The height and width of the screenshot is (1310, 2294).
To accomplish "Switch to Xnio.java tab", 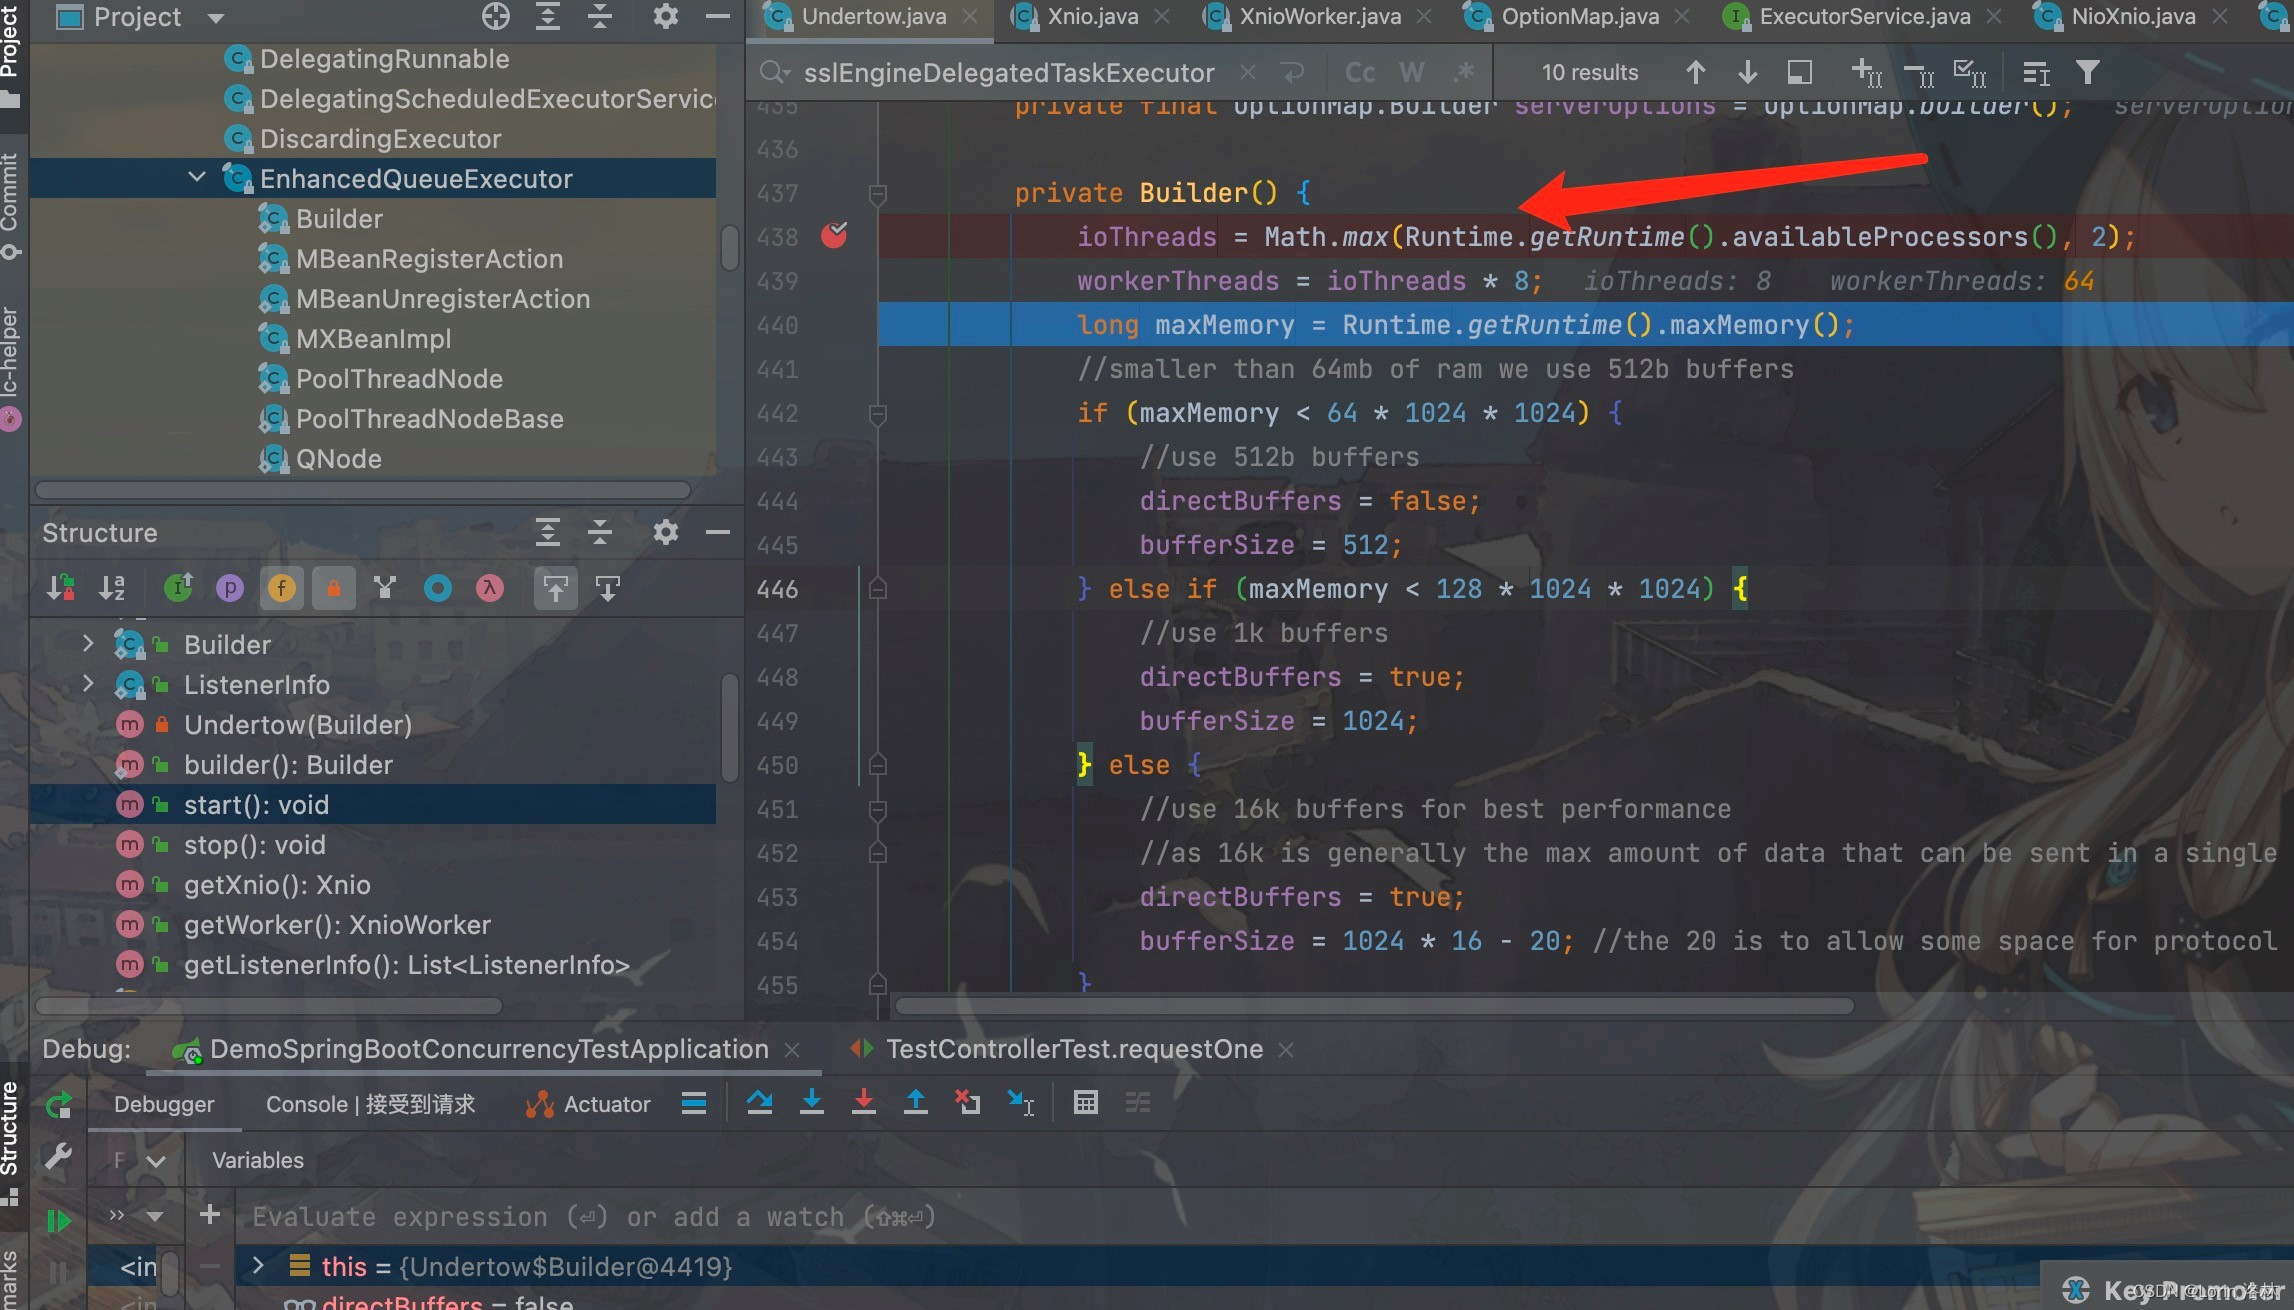I will (1092, 16).
